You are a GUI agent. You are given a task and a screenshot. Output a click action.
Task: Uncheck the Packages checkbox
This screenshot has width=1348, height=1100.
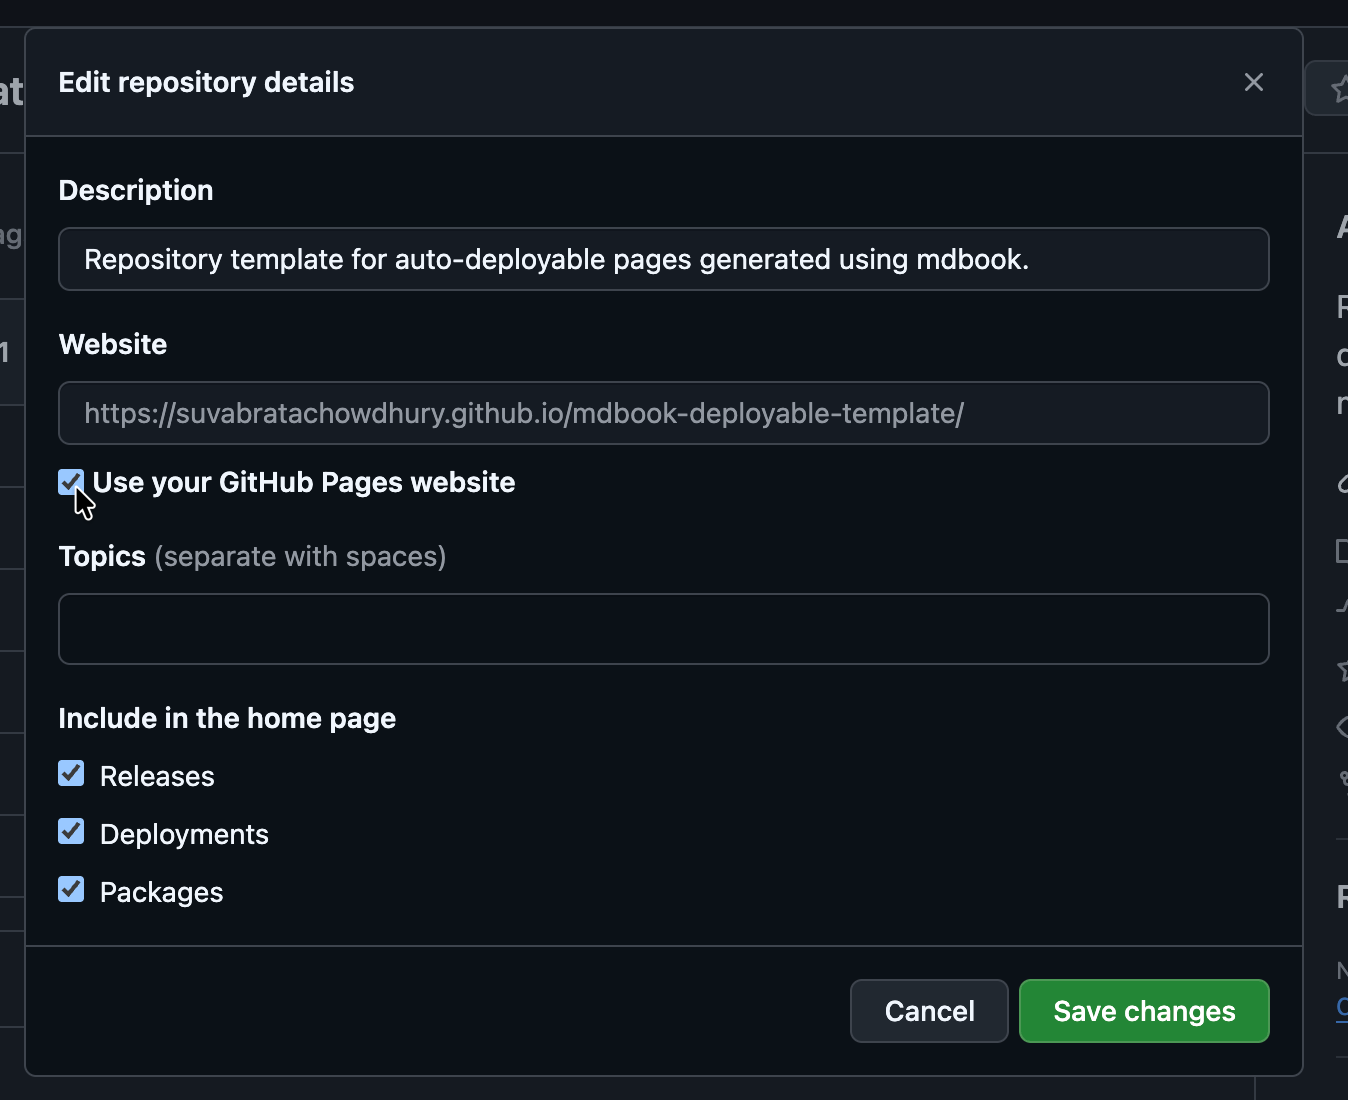(70, 890)
